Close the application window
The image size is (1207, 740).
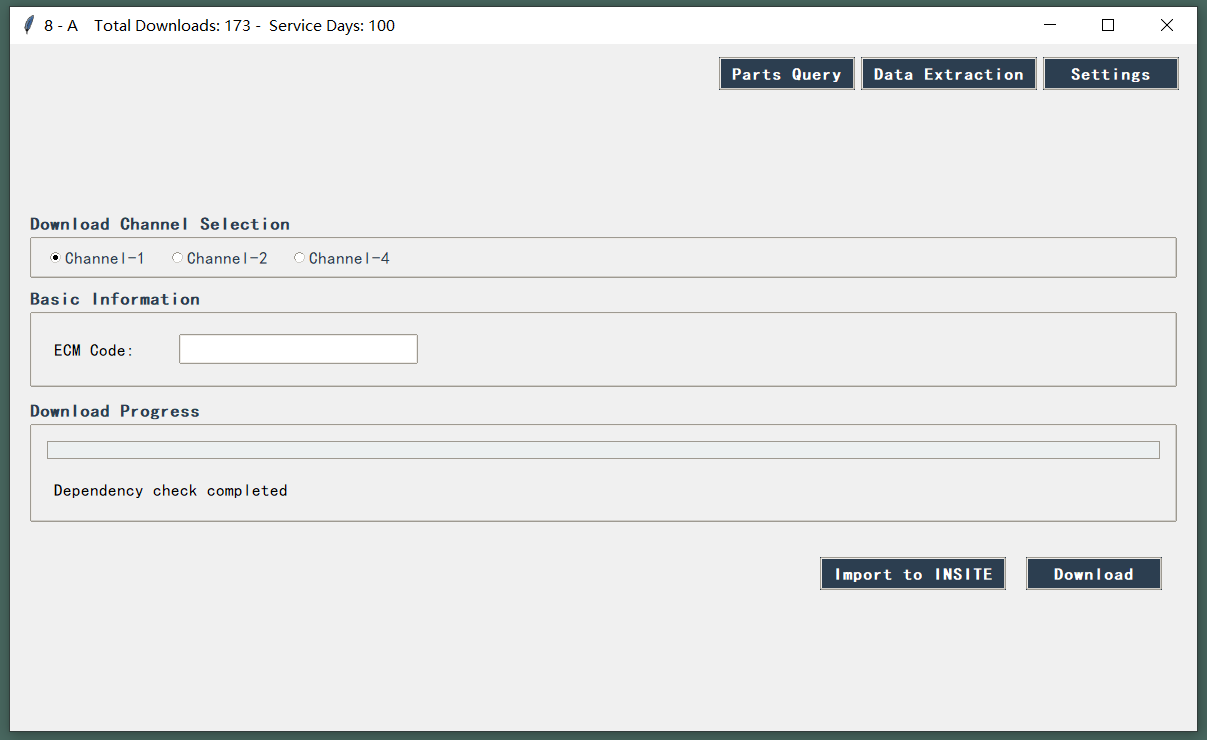click(1166, 25)
